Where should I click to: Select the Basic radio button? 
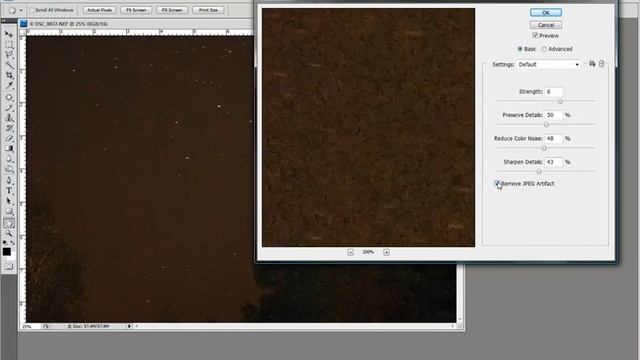pyautogui.click(x=520, y=49)
